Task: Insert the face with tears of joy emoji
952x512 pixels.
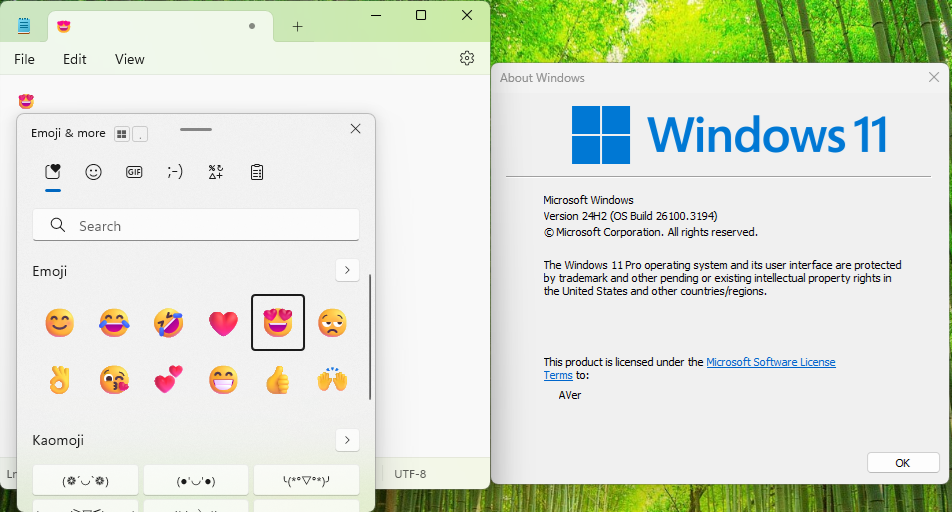Action: 114,323
